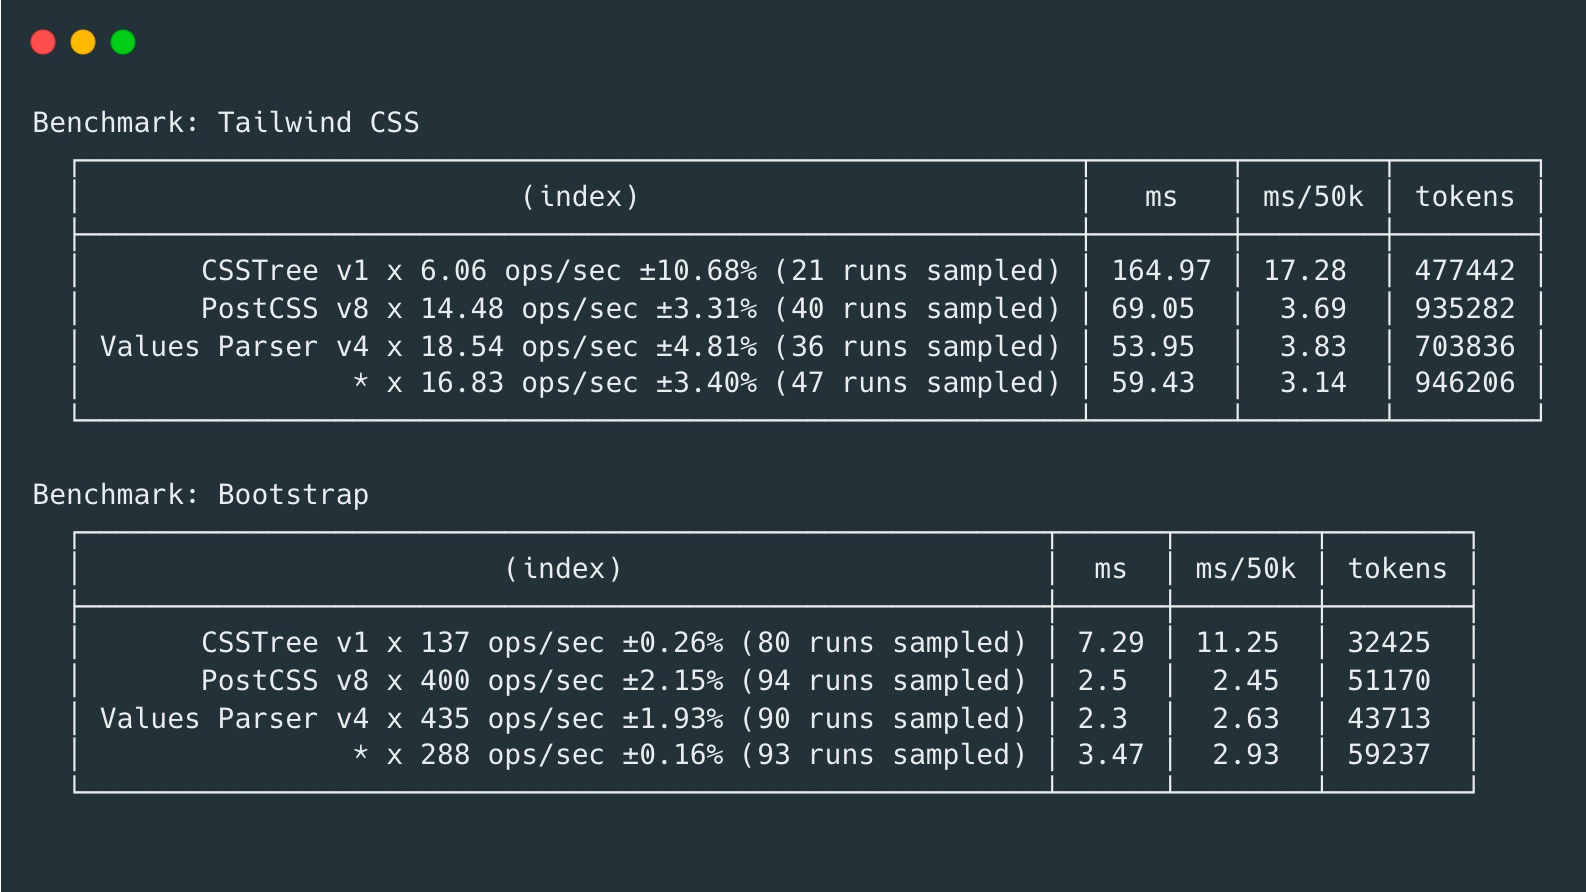This screenshot has width=1586, height=892.
Task: Click the ms value "164.97"
Action: tap(1161, 271)
